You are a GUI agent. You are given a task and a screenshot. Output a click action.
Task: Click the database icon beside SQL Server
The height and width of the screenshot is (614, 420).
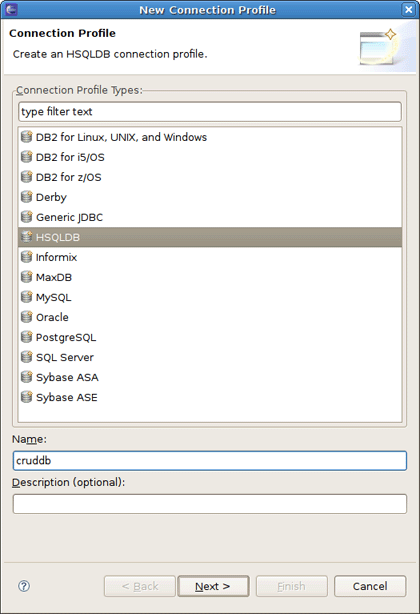[x=26, y=357]
